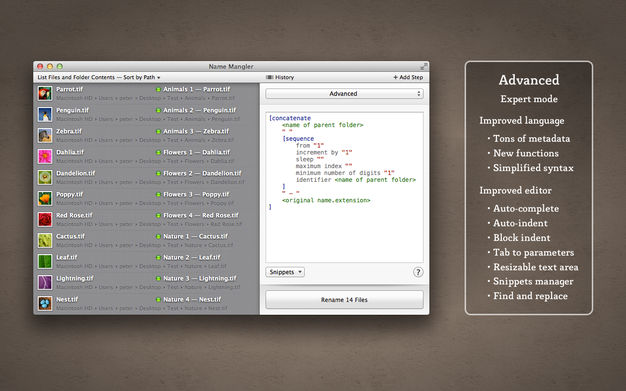Open the History toolbar item
The image size is (626, 391).
pos(280,77)
